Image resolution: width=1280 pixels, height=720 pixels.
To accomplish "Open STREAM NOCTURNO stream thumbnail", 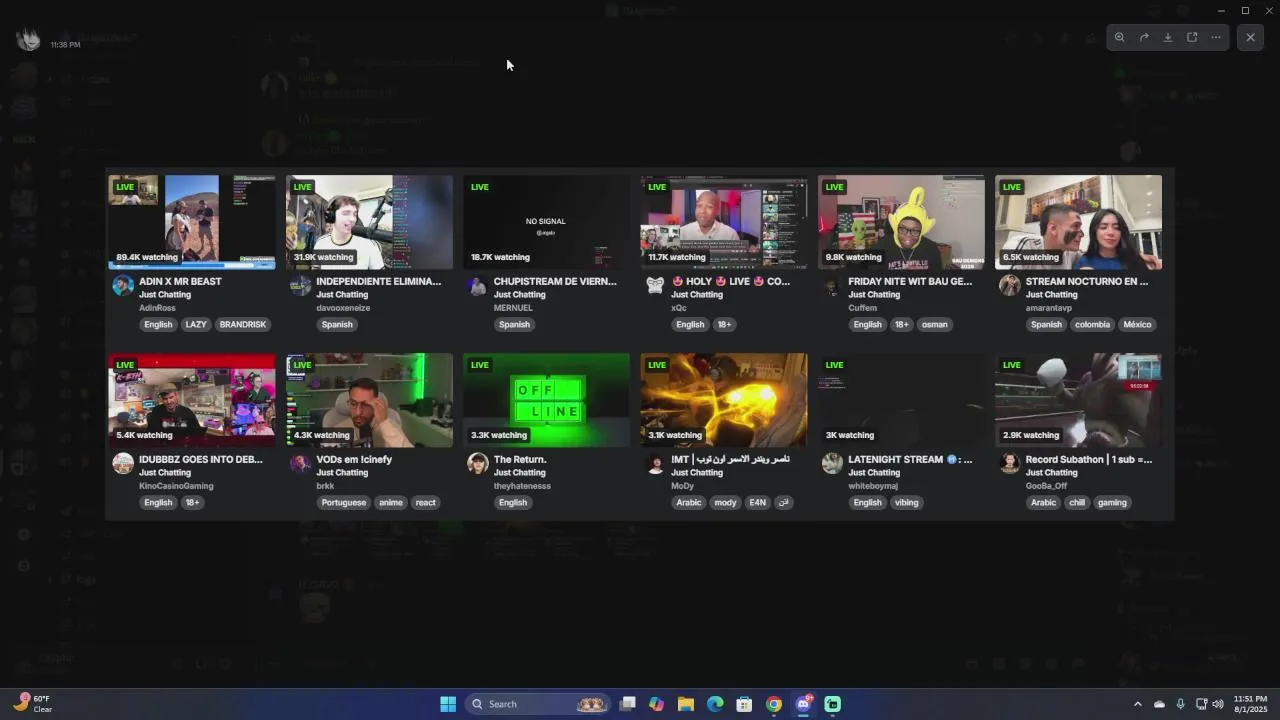I will [1078, 222].
